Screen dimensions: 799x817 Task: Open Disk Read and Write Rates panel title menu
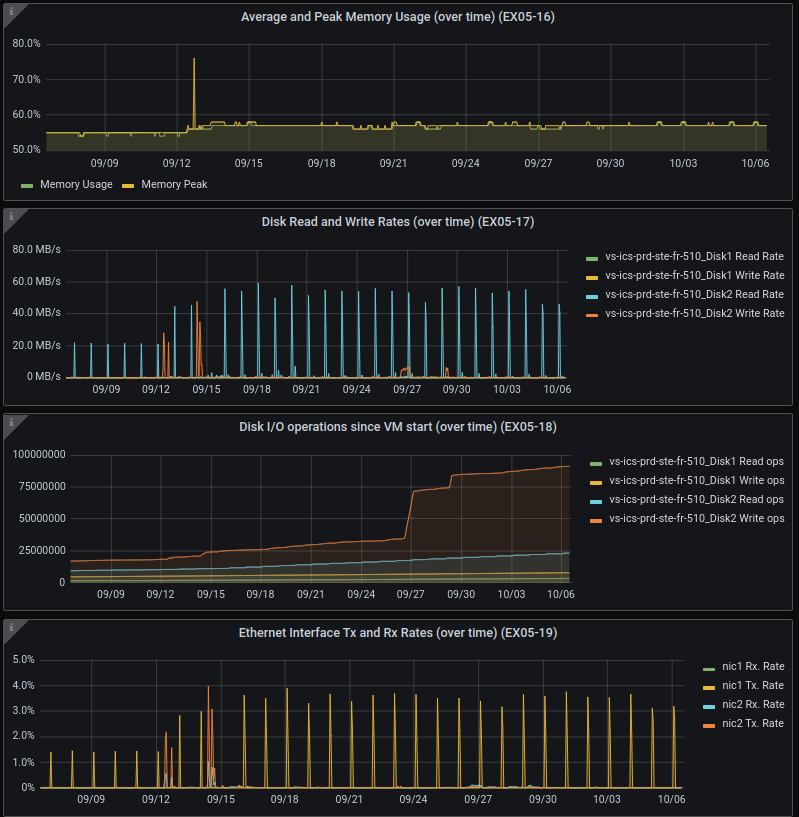(398, 222)
